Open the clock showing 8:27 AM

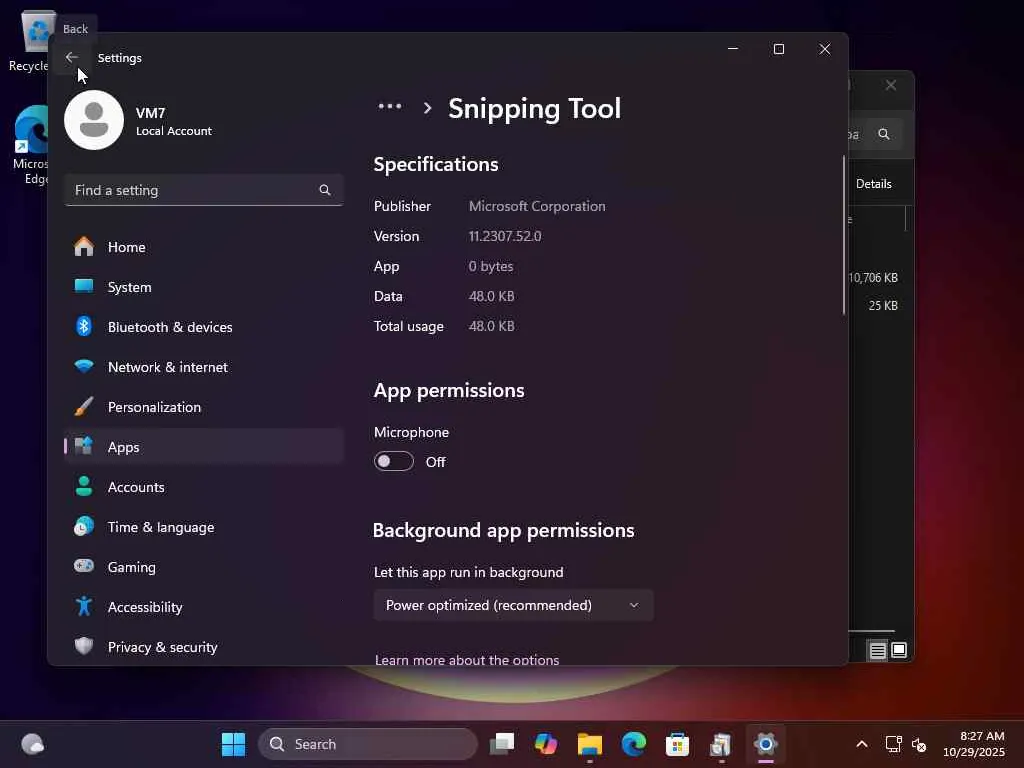[x=974, y=744]
